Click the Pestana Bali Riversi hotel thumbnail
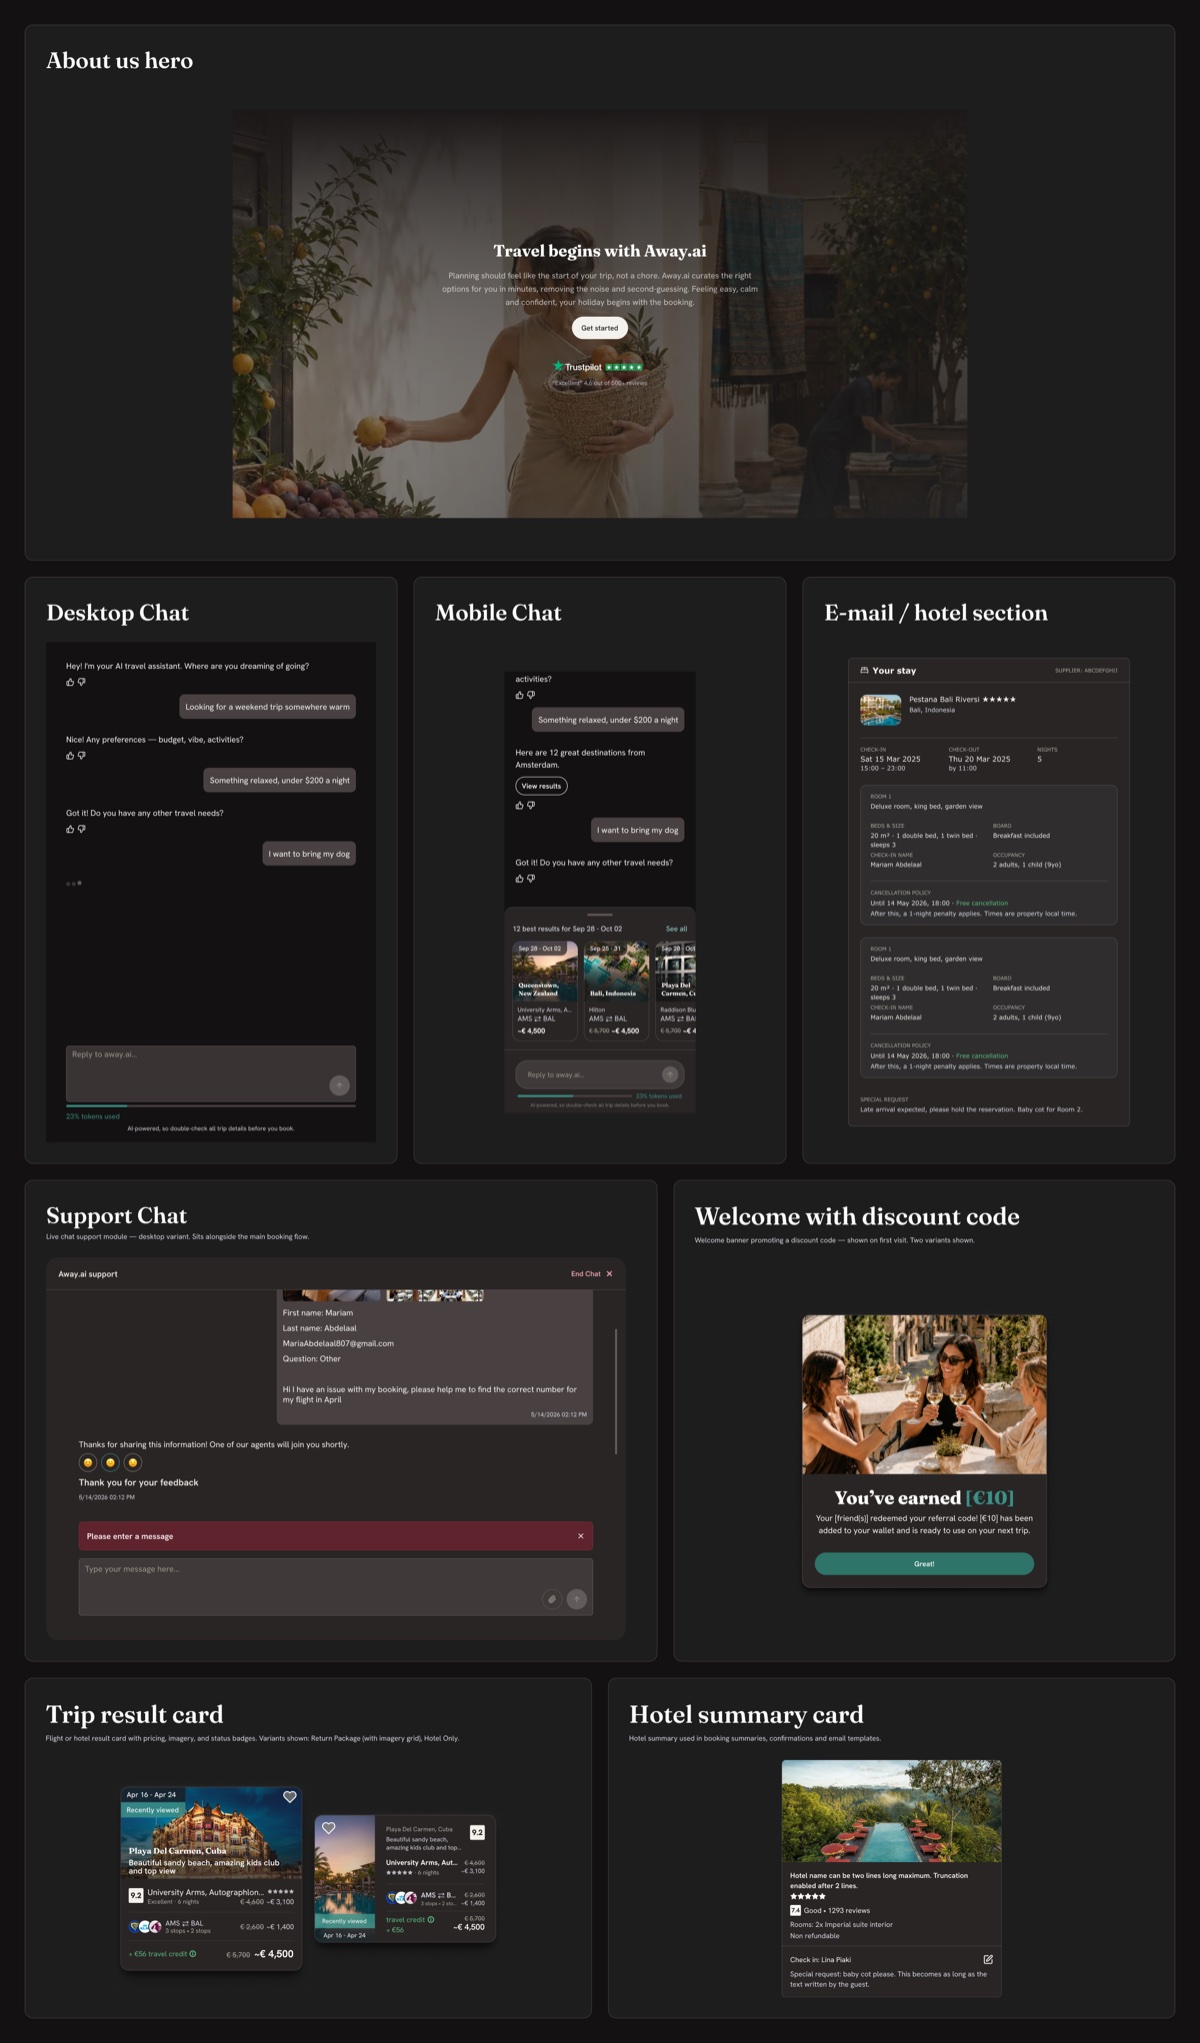The width and height of the screenshot is (1200, 2043). point(880,709)
